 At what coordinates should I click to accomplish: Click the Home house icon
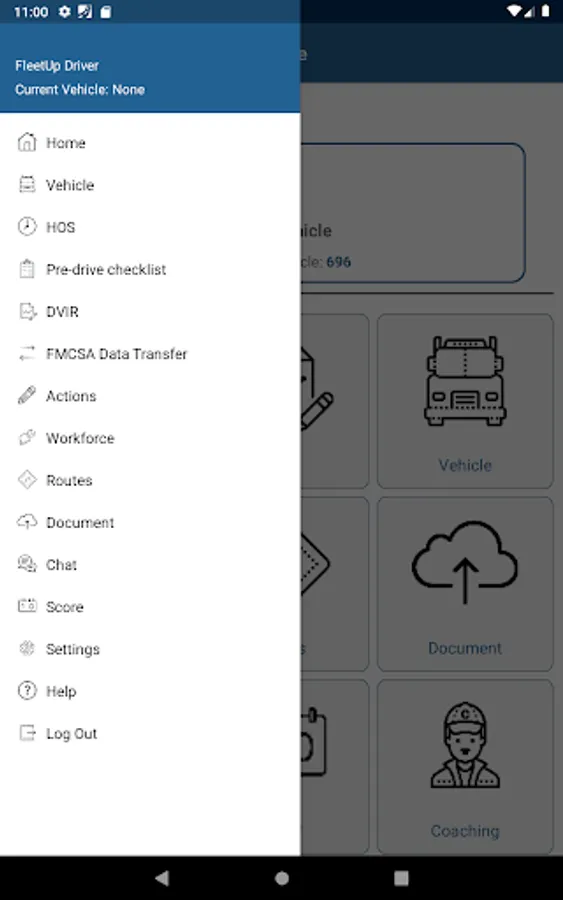(27, 142)
